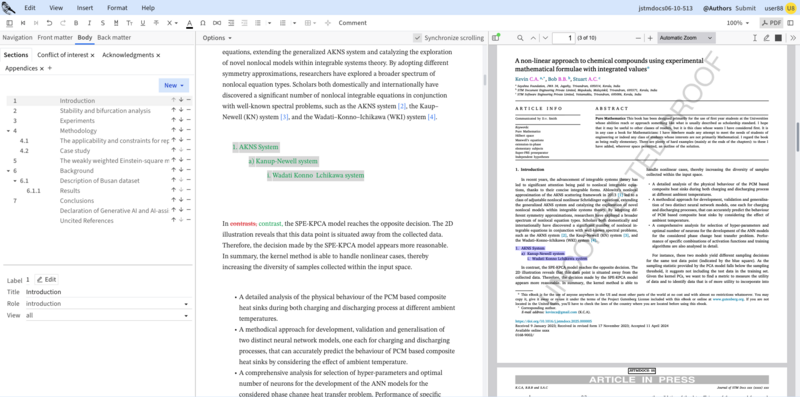Zoom out PDF with minus button

point(638,38)
